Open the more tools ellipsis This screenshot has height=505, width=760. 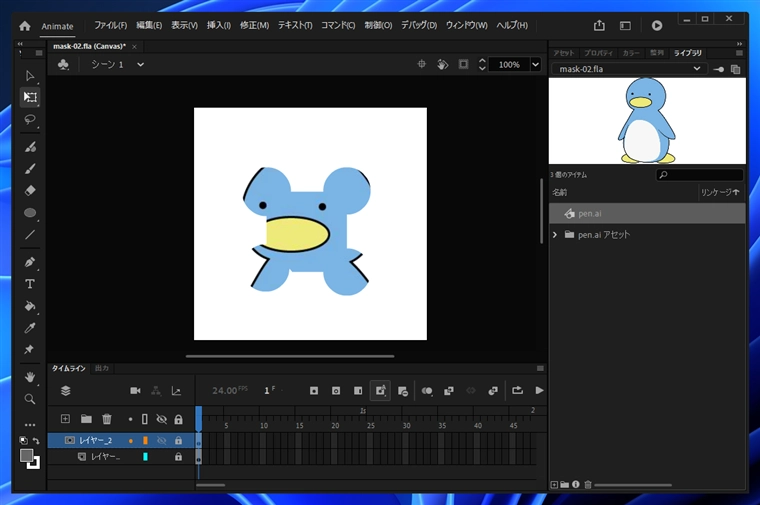coord(30,425)
